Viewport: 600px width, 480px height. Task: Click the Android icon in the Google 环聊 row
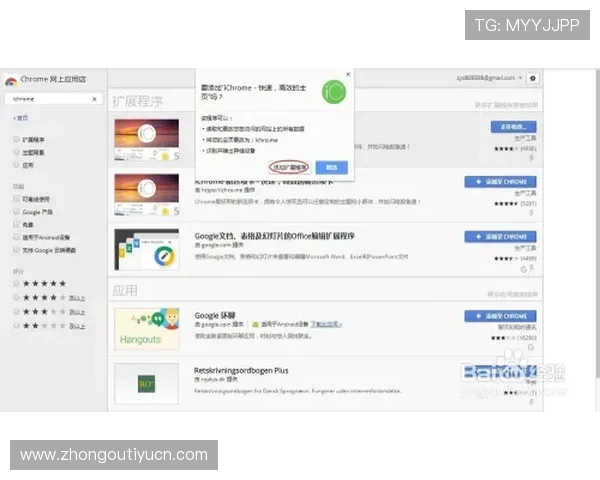click(x=255, y=325)
